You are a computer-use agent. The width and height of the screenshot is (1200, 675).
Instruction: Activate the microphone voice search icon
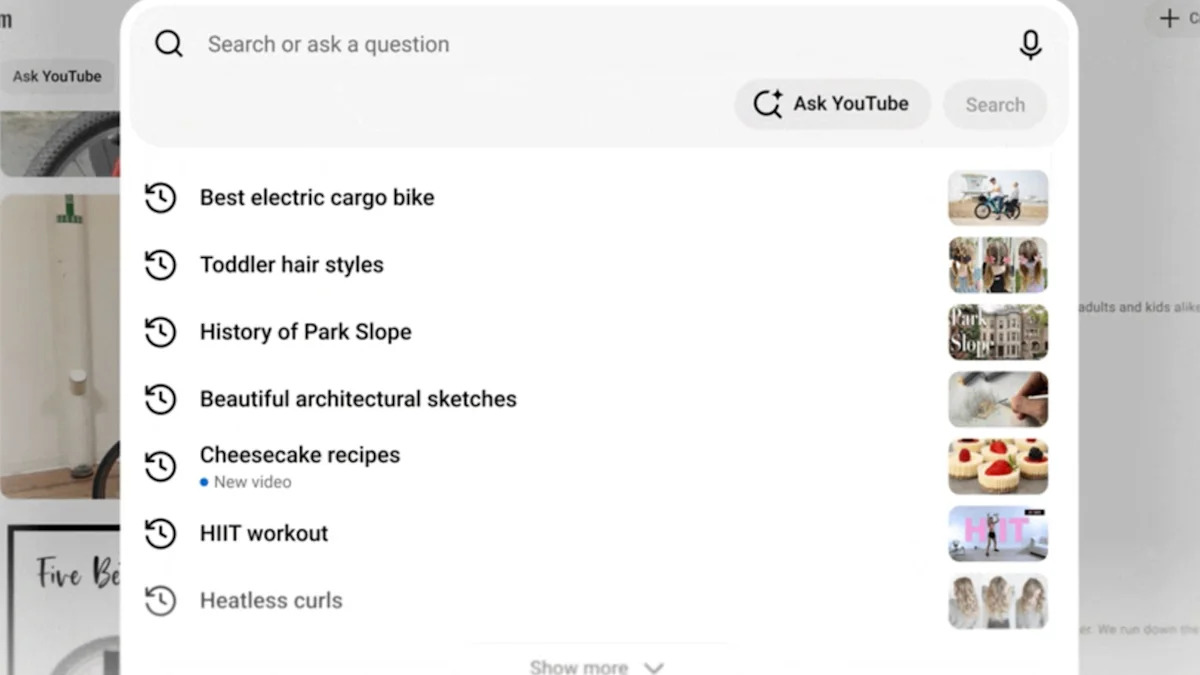click(x=1030, y=44)
